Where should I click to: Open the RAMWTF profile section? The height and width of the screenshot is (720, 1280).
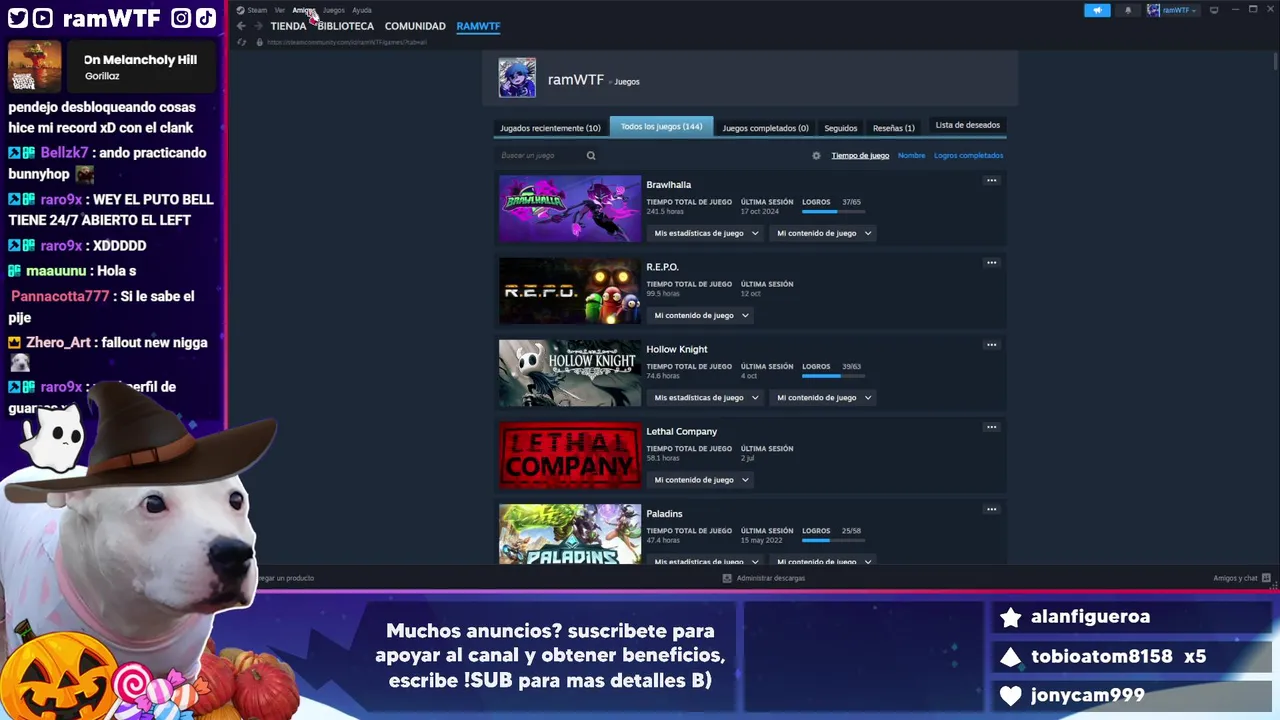click(x=478, y=26)
